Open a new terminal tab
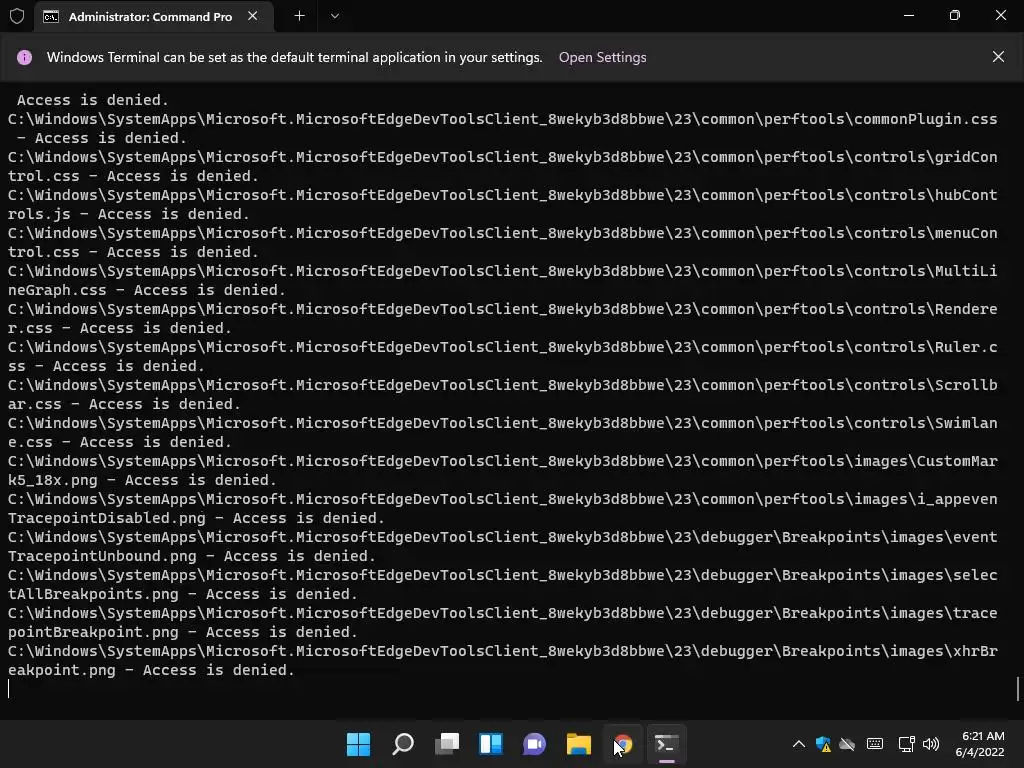 (299, 16)
